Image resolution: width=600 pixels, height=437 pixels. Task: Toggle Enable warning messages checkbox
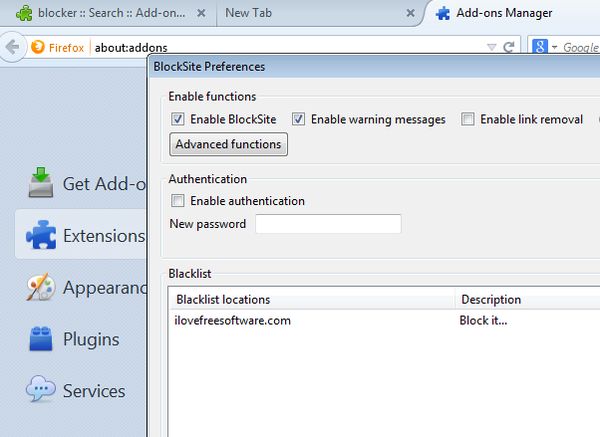pos(298,119)
